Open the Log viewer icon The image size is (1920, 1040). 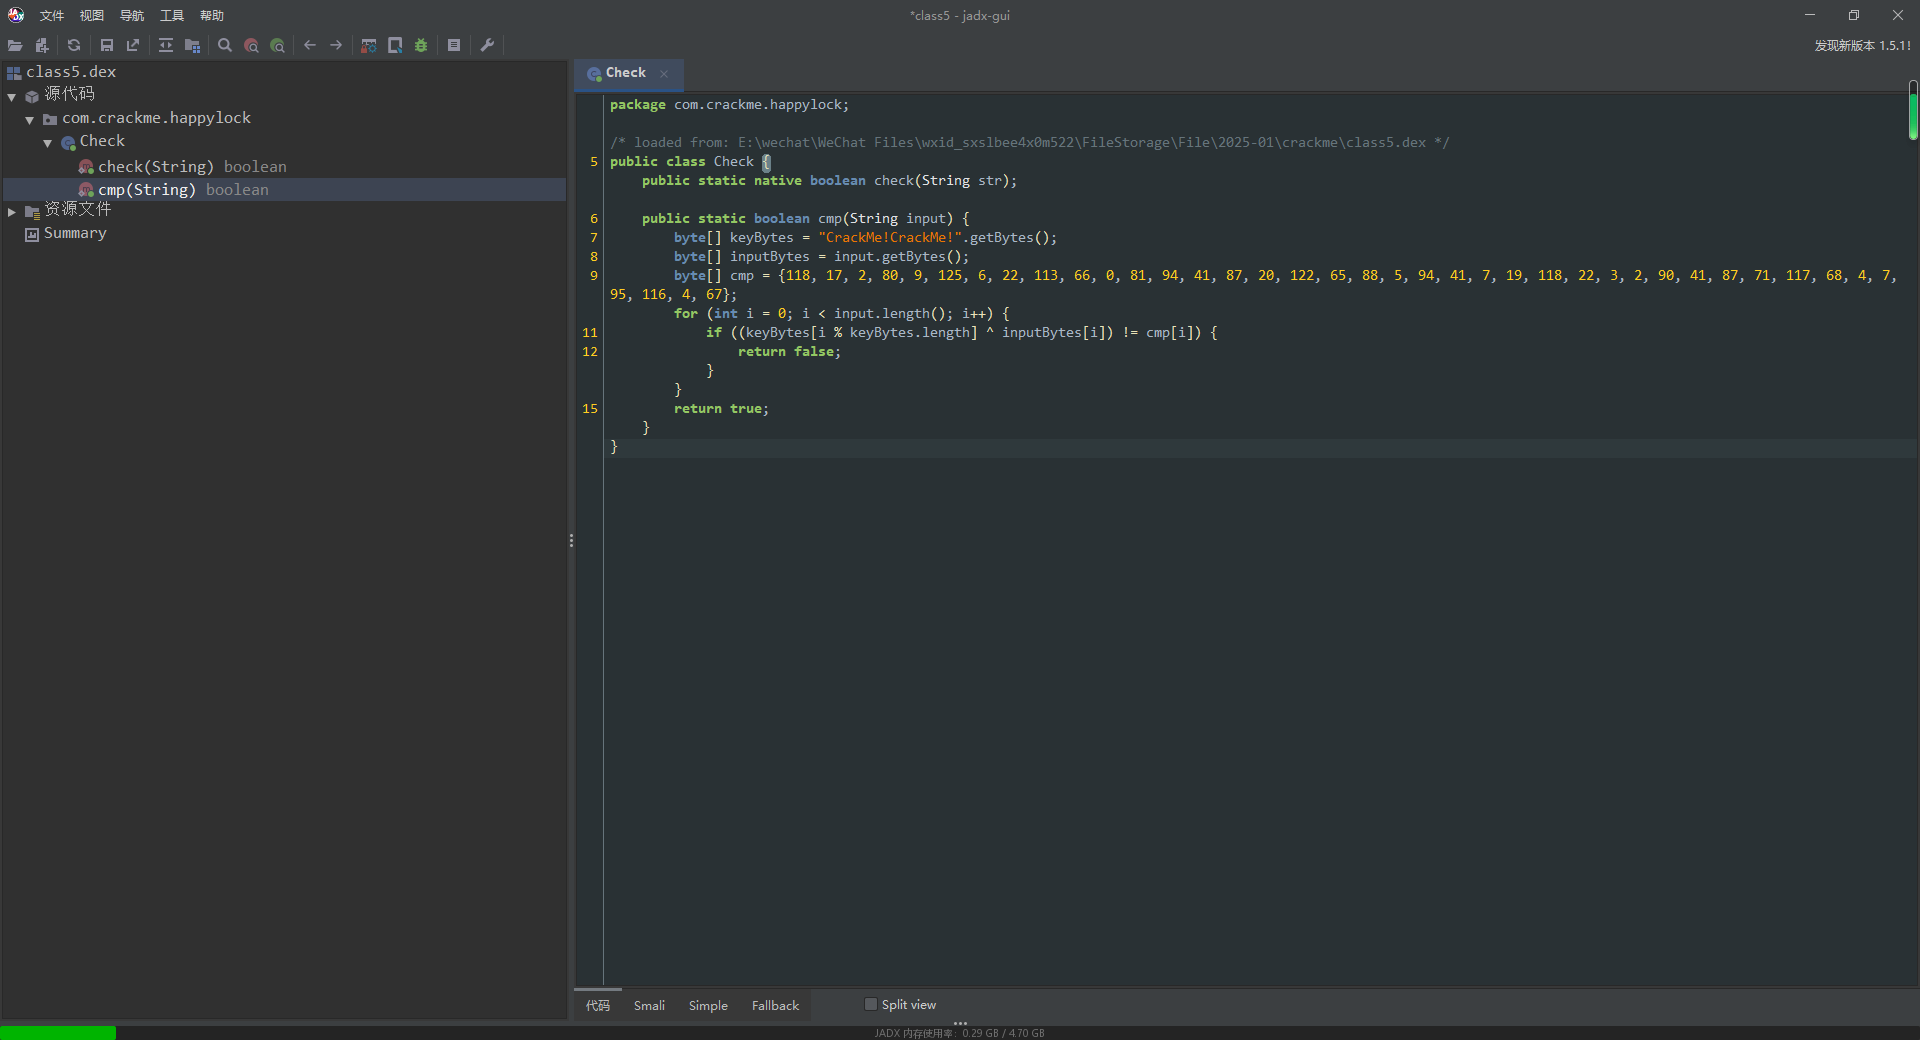coord(454,45)
